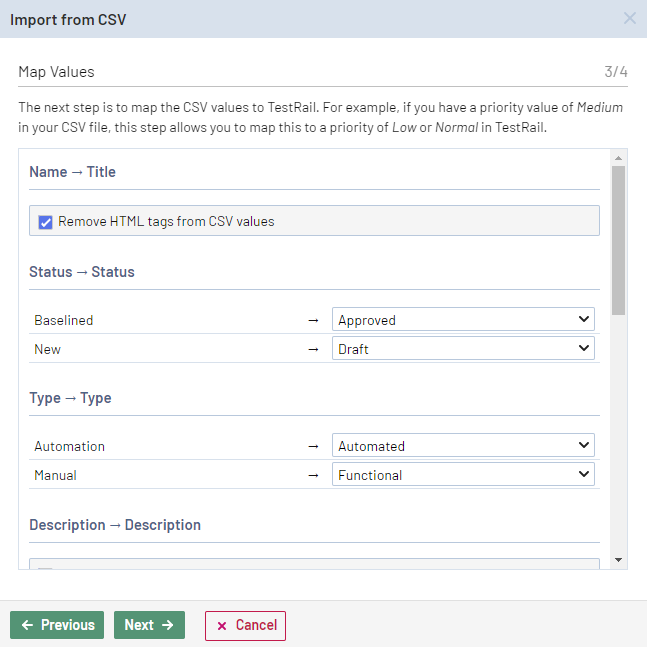Proceed with the Next button

pos(149,625)
